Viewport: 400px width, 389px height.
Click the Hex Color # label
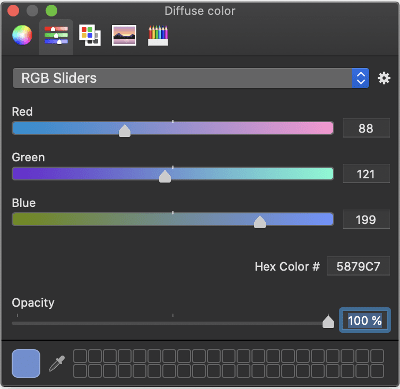pos(287,267)
